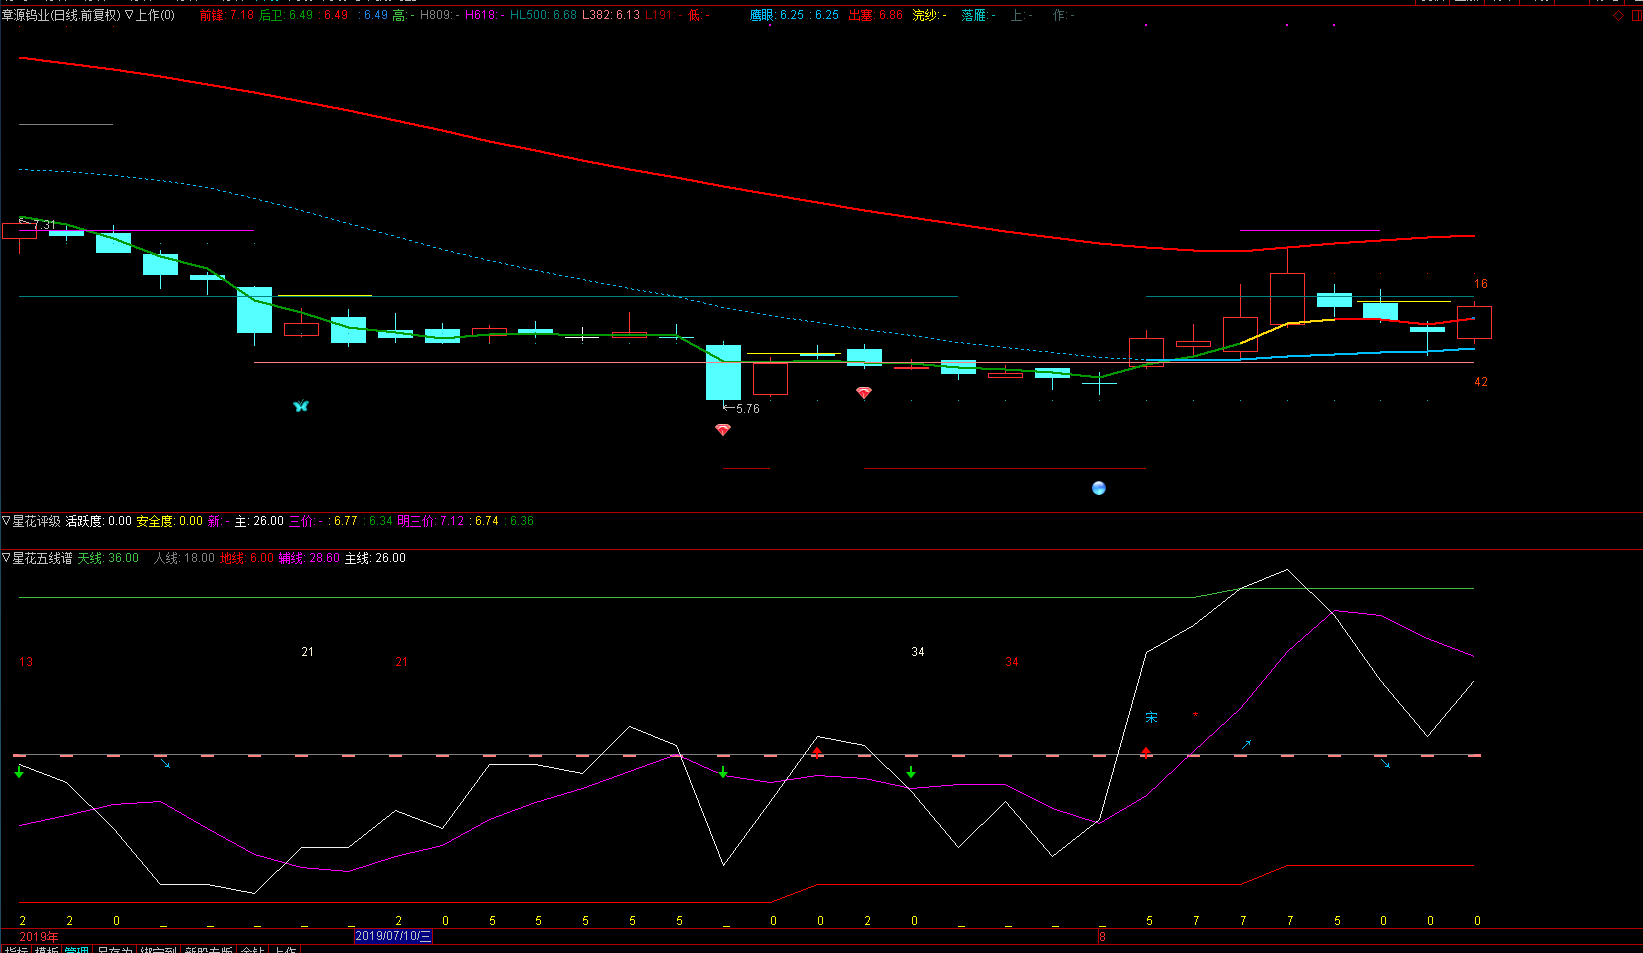
Task: Click the 星花评级 indicator name
Action: (36, 521)
